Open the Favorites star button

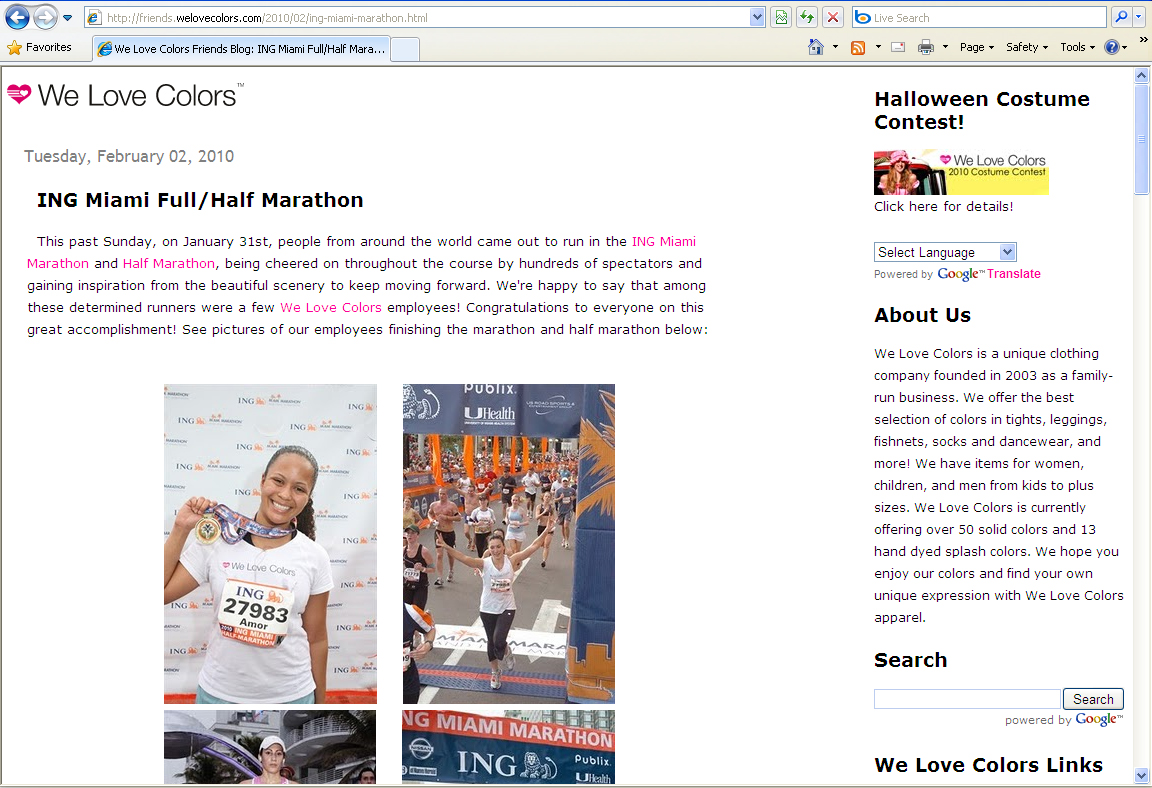point(40,47)
